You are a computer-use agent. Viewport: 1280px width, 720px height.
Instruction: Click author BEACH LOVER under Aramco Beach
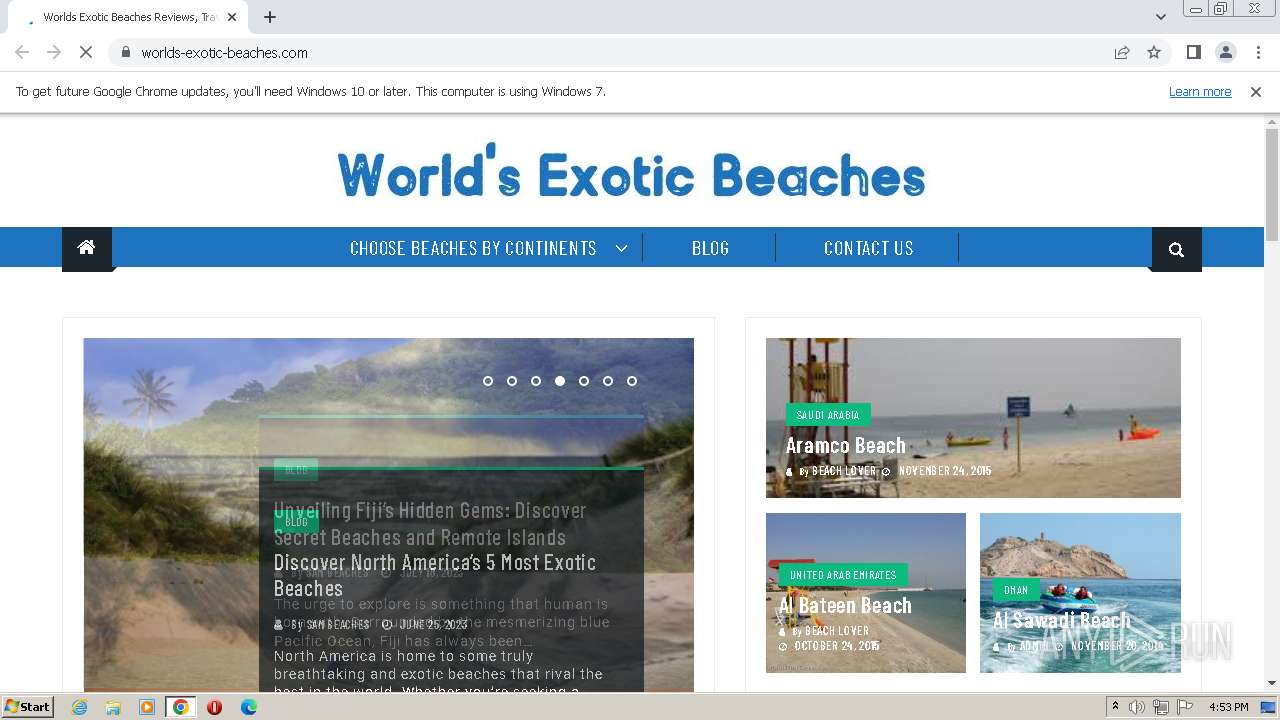(x=843, y=471)
